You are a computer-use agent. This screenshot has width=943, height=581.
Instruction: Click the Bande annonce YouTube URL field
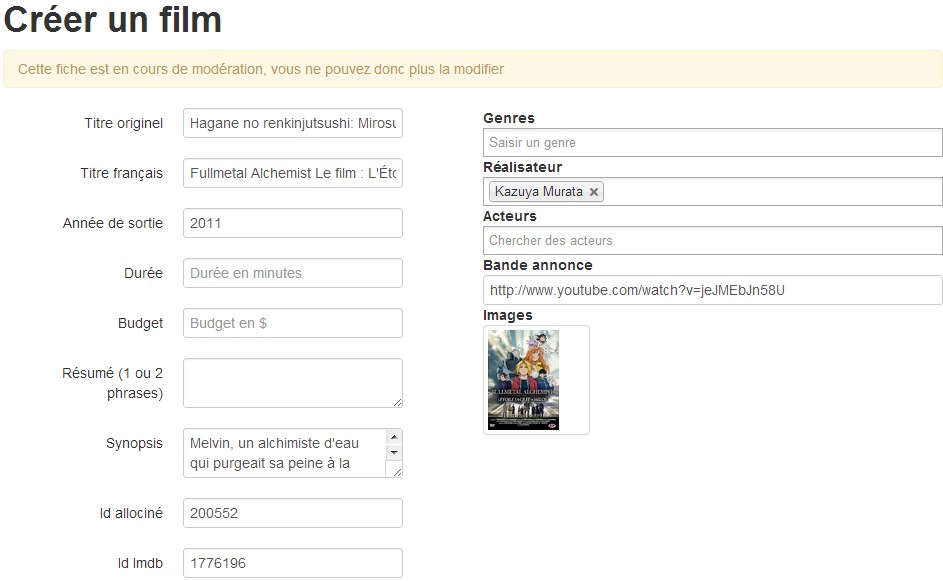713,290
